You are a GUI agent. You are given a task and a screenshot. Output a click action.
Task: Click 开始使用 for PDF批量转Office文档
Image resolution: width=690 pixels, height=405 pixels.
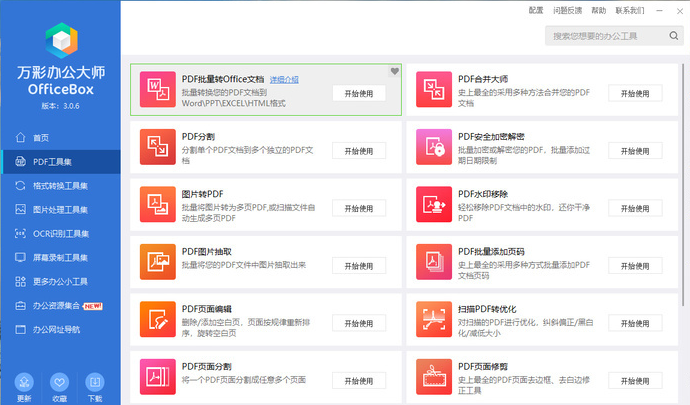pos(359,93)
